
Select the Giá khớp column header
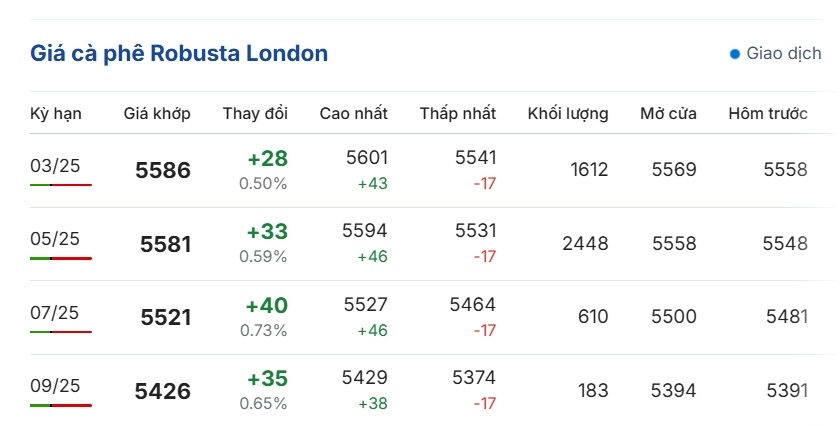point(157,114)
